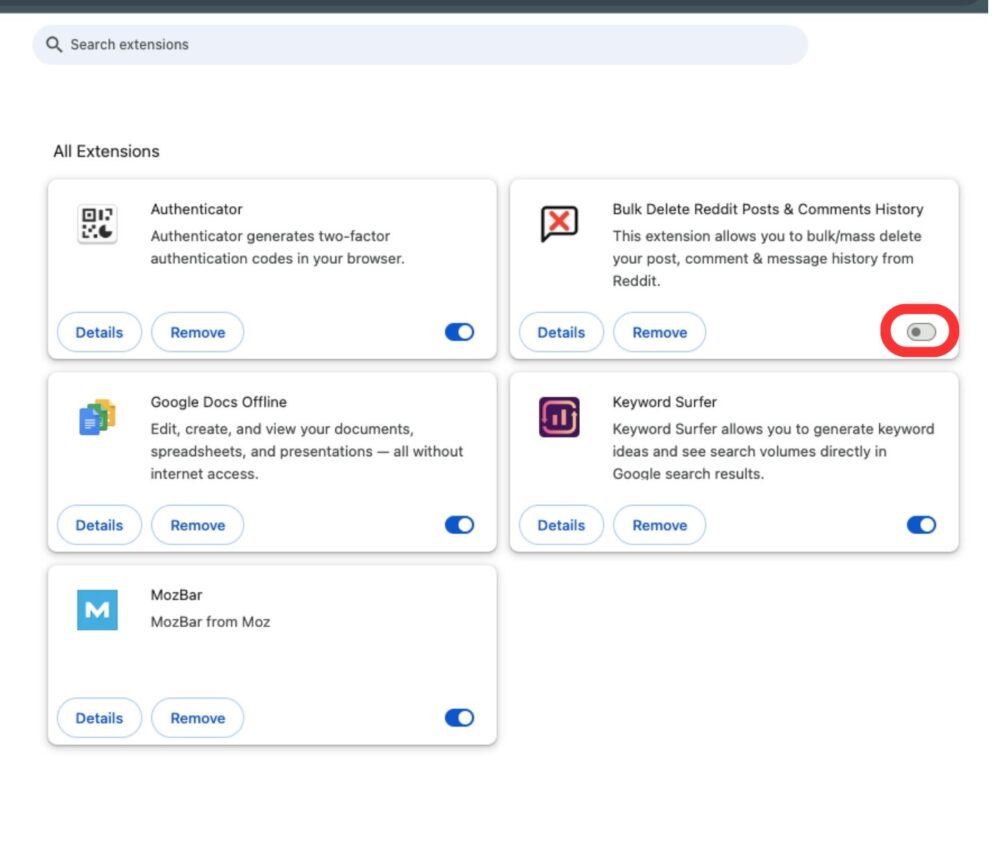The width and height of the screenshot is (1000, 850).
Task: Open Details for MozBar
Action: pos(99,717)
